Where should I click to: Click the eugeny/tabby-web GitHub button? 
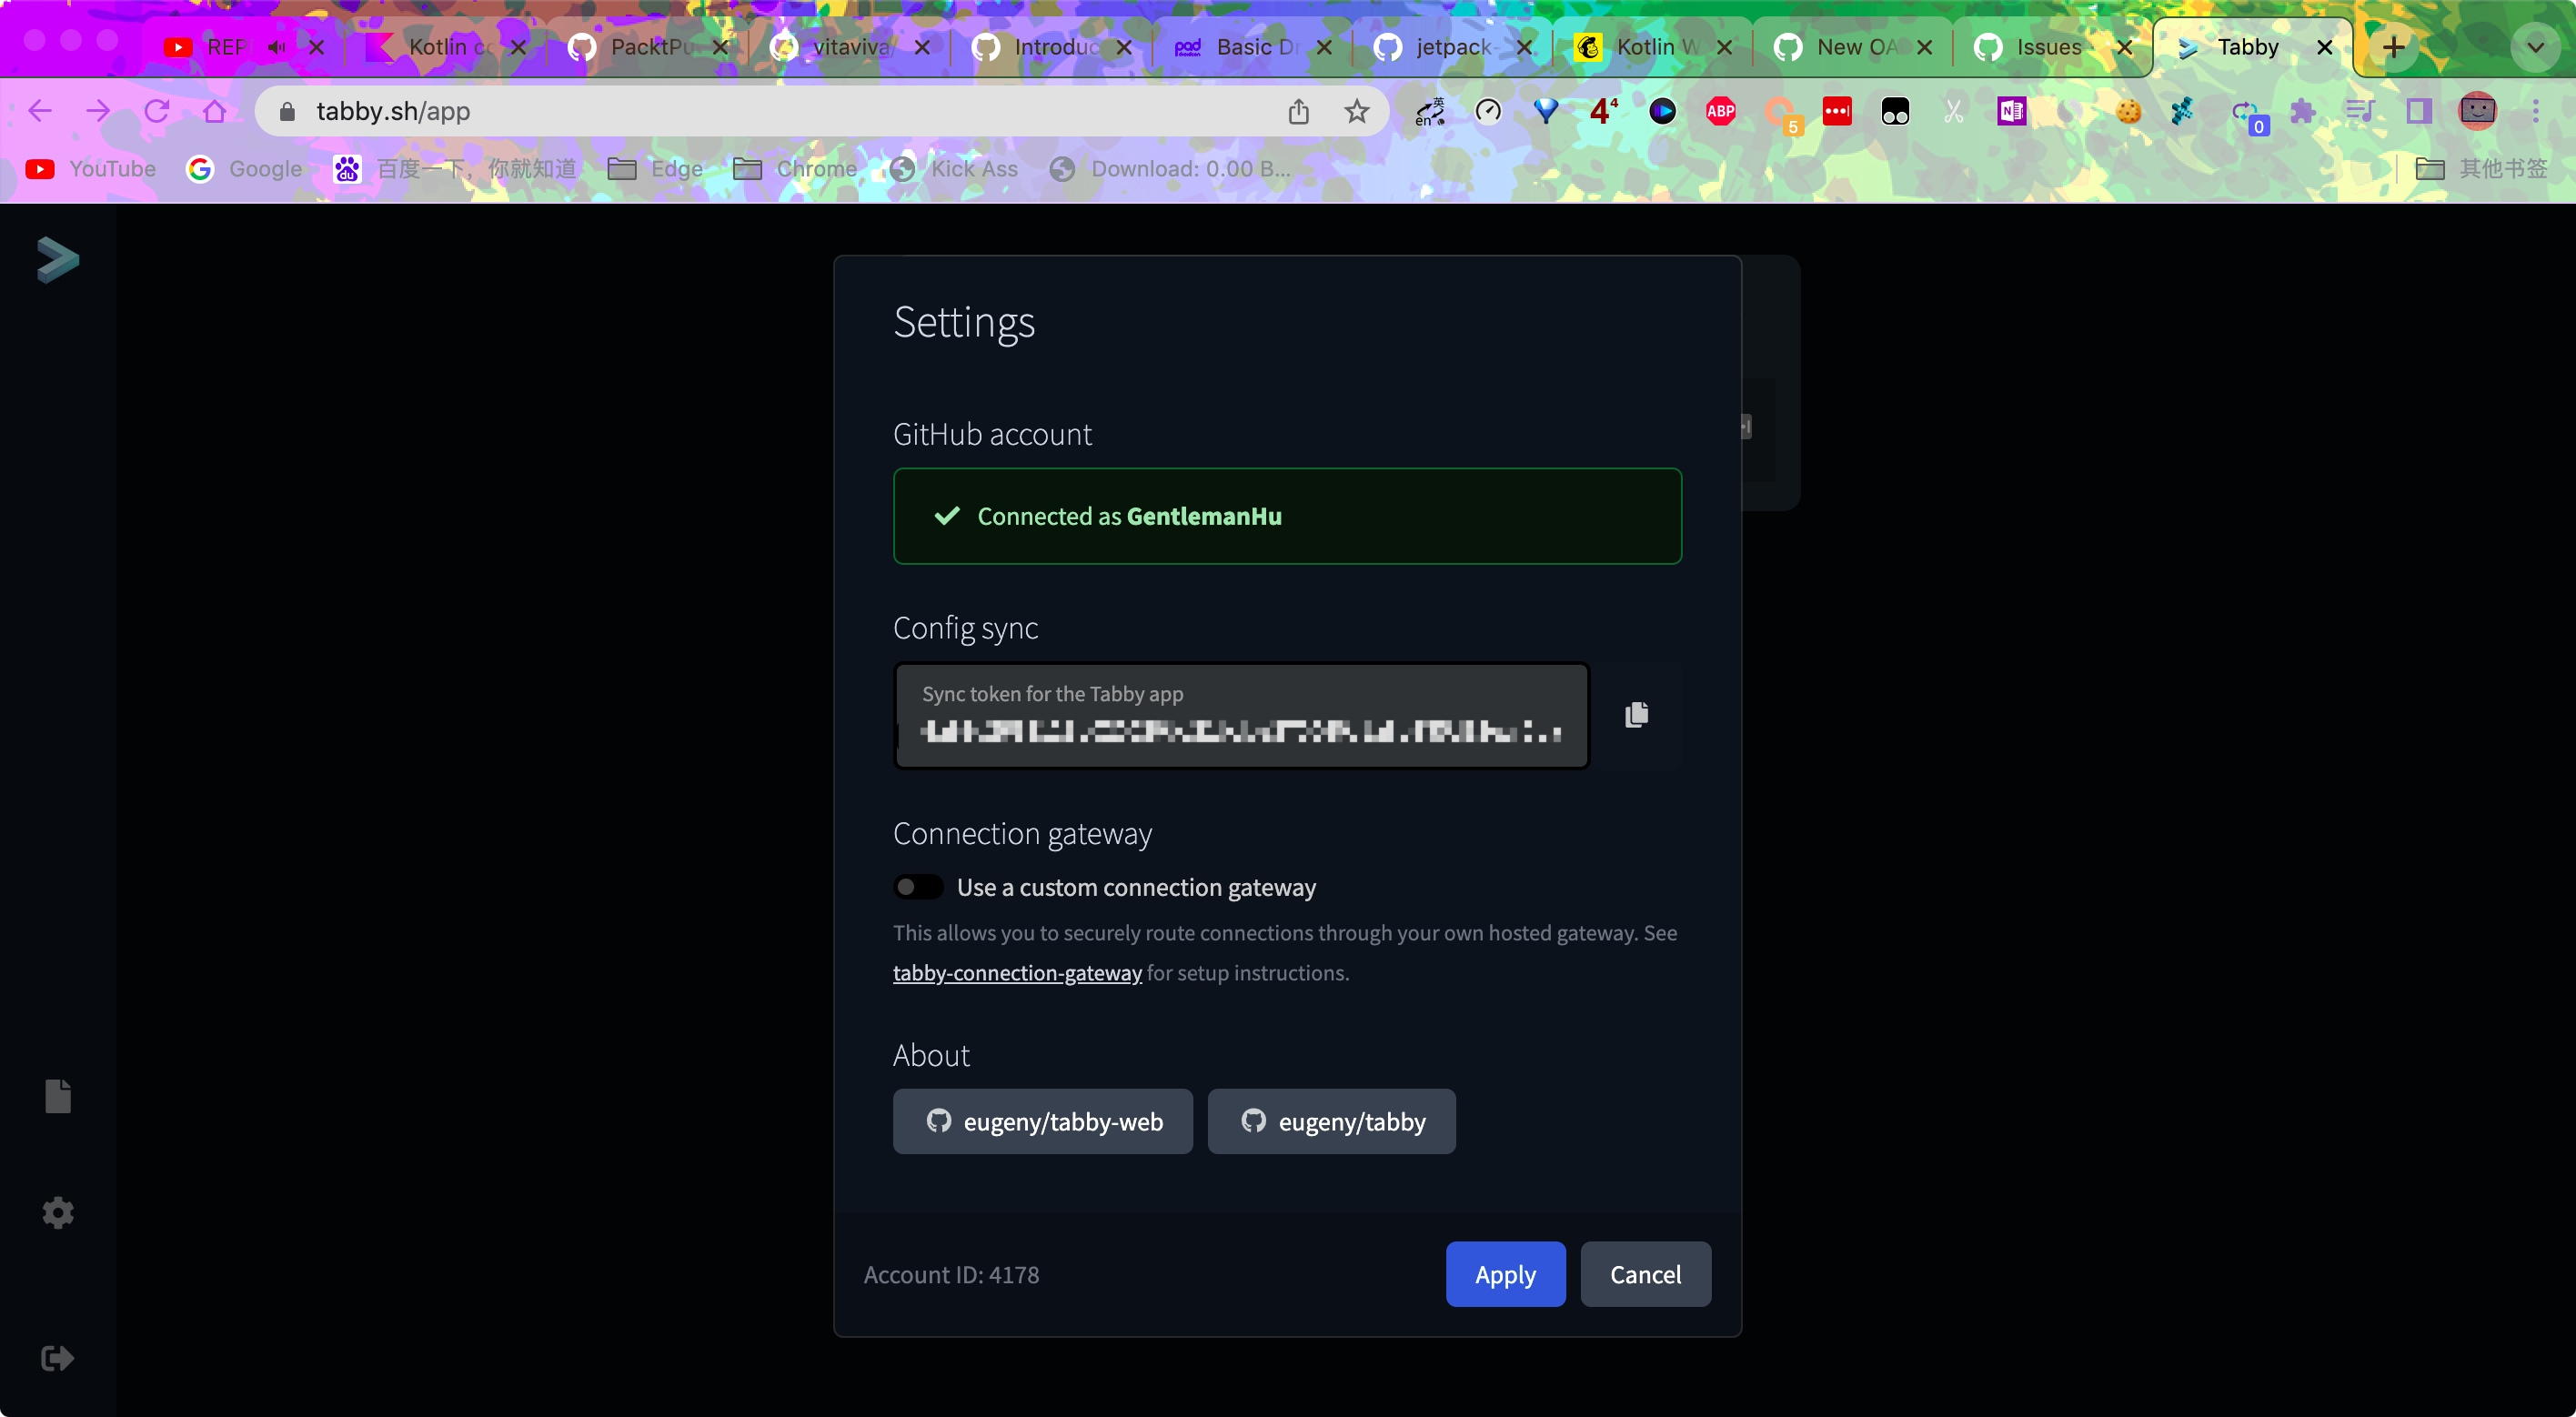1042,1121
